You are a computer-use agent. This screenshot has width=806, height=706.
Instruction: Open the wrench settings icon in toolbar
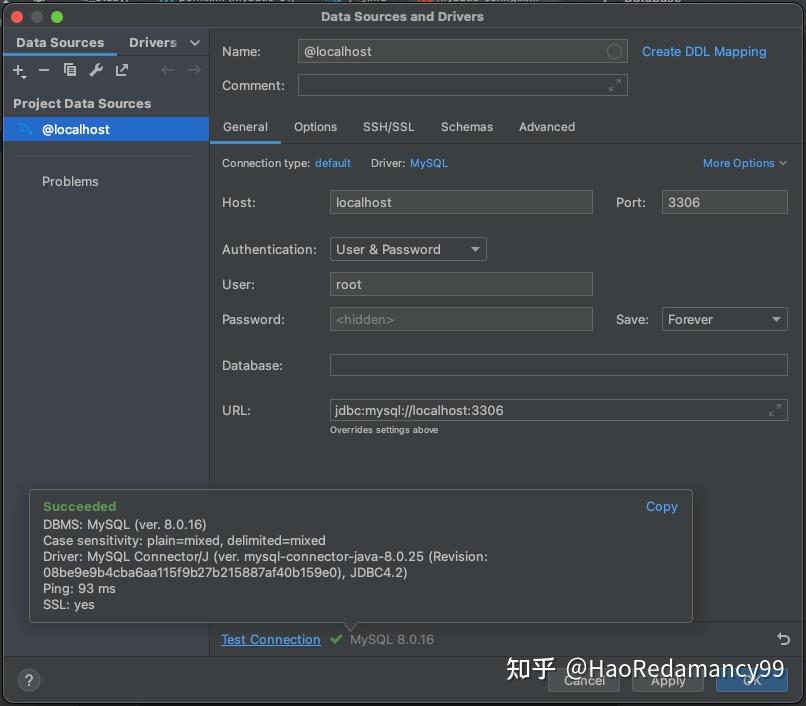[x=96, y=69]
